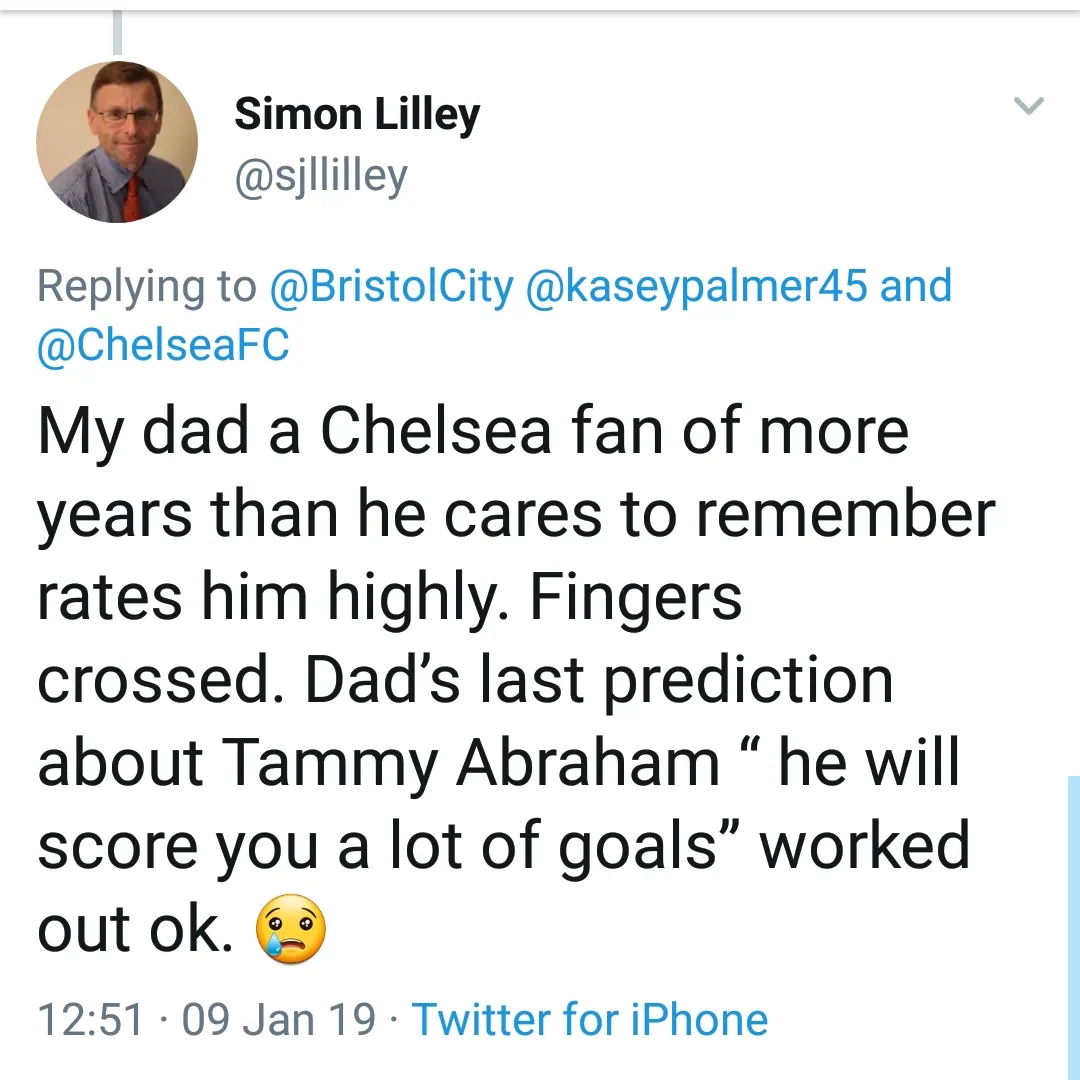Click the thread connector line above the avatar

117,32
